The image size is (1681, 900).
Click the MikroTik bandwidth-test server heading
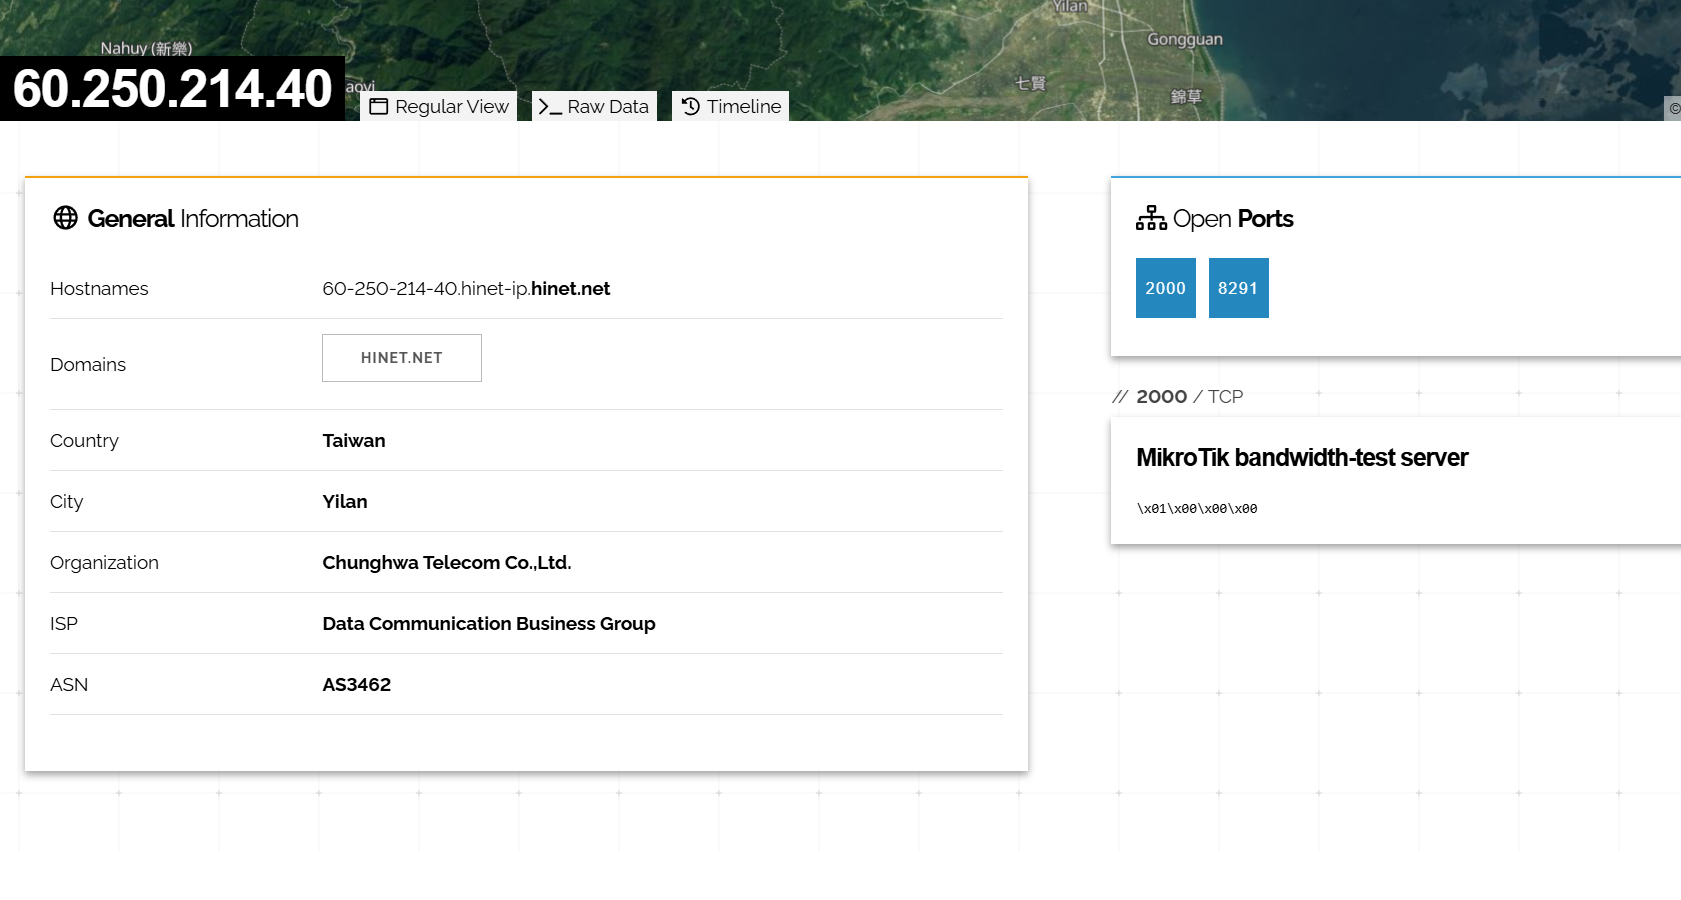[1301, 458]
